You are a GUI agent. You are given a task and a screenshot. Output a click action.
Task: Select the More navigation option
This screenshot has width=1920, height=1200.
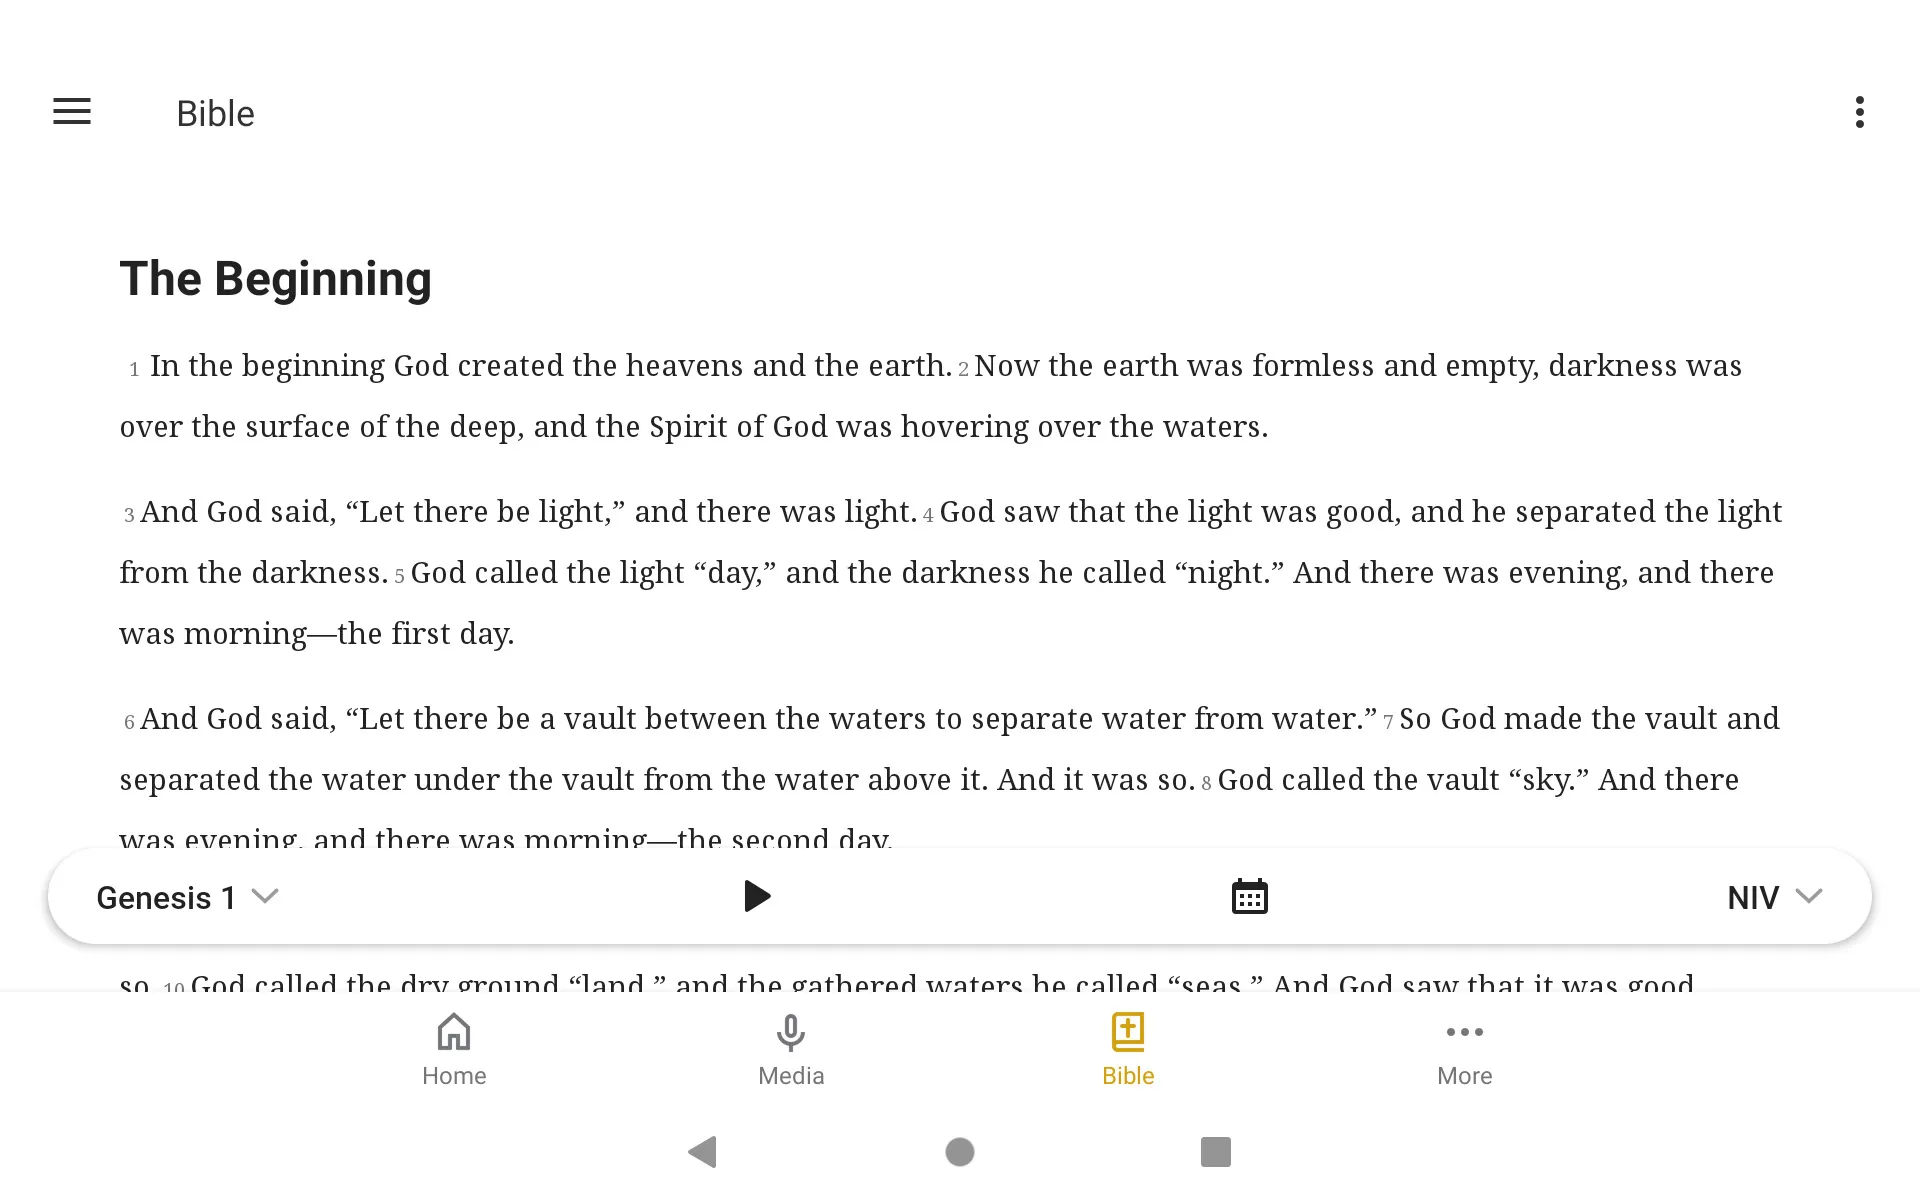tap(1464, 1048)
